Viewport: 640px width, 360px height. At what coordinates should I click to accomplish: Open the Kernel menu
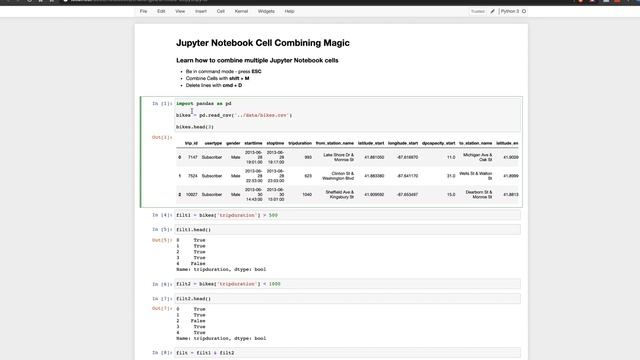click(241, 11)
